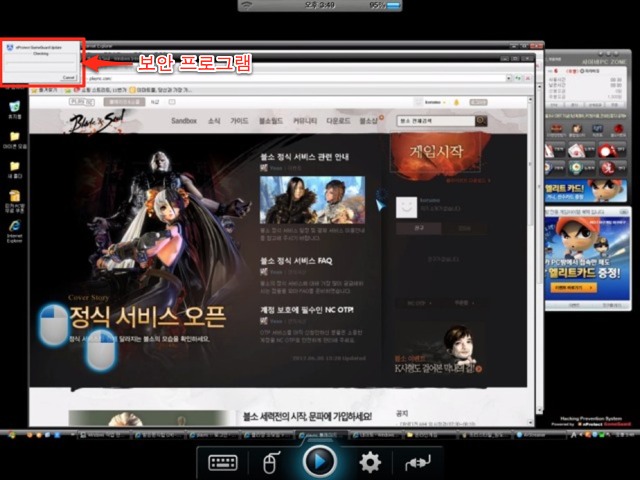Click the magnifier search button on site
Image resolution: width=640 pixels, height=480 pixels.
click(x=481, y=121)
